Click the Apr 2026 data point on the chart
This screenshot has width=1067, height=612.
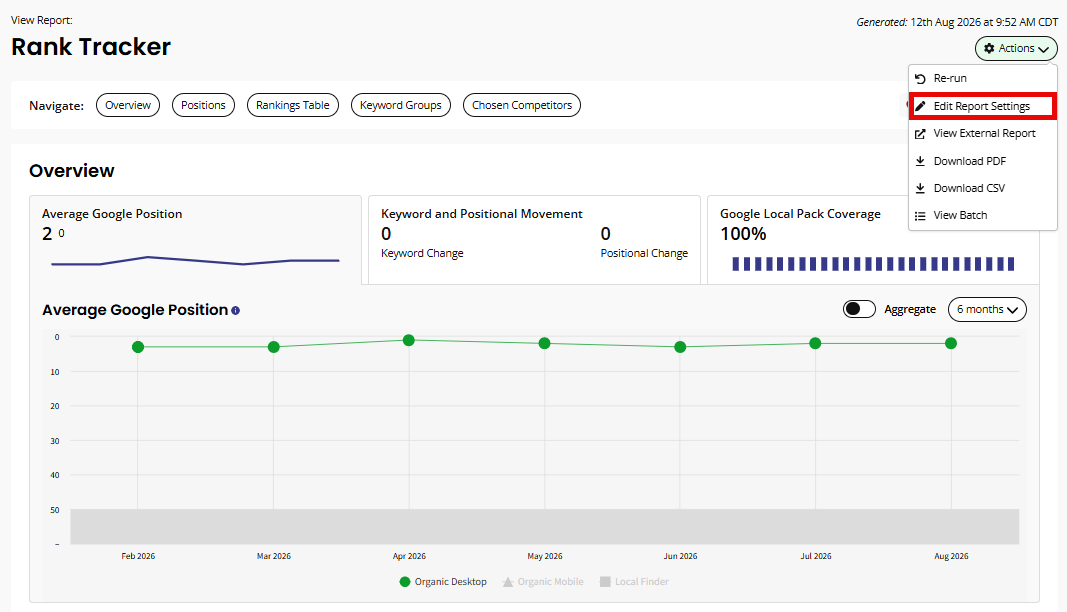pos(409,340)
